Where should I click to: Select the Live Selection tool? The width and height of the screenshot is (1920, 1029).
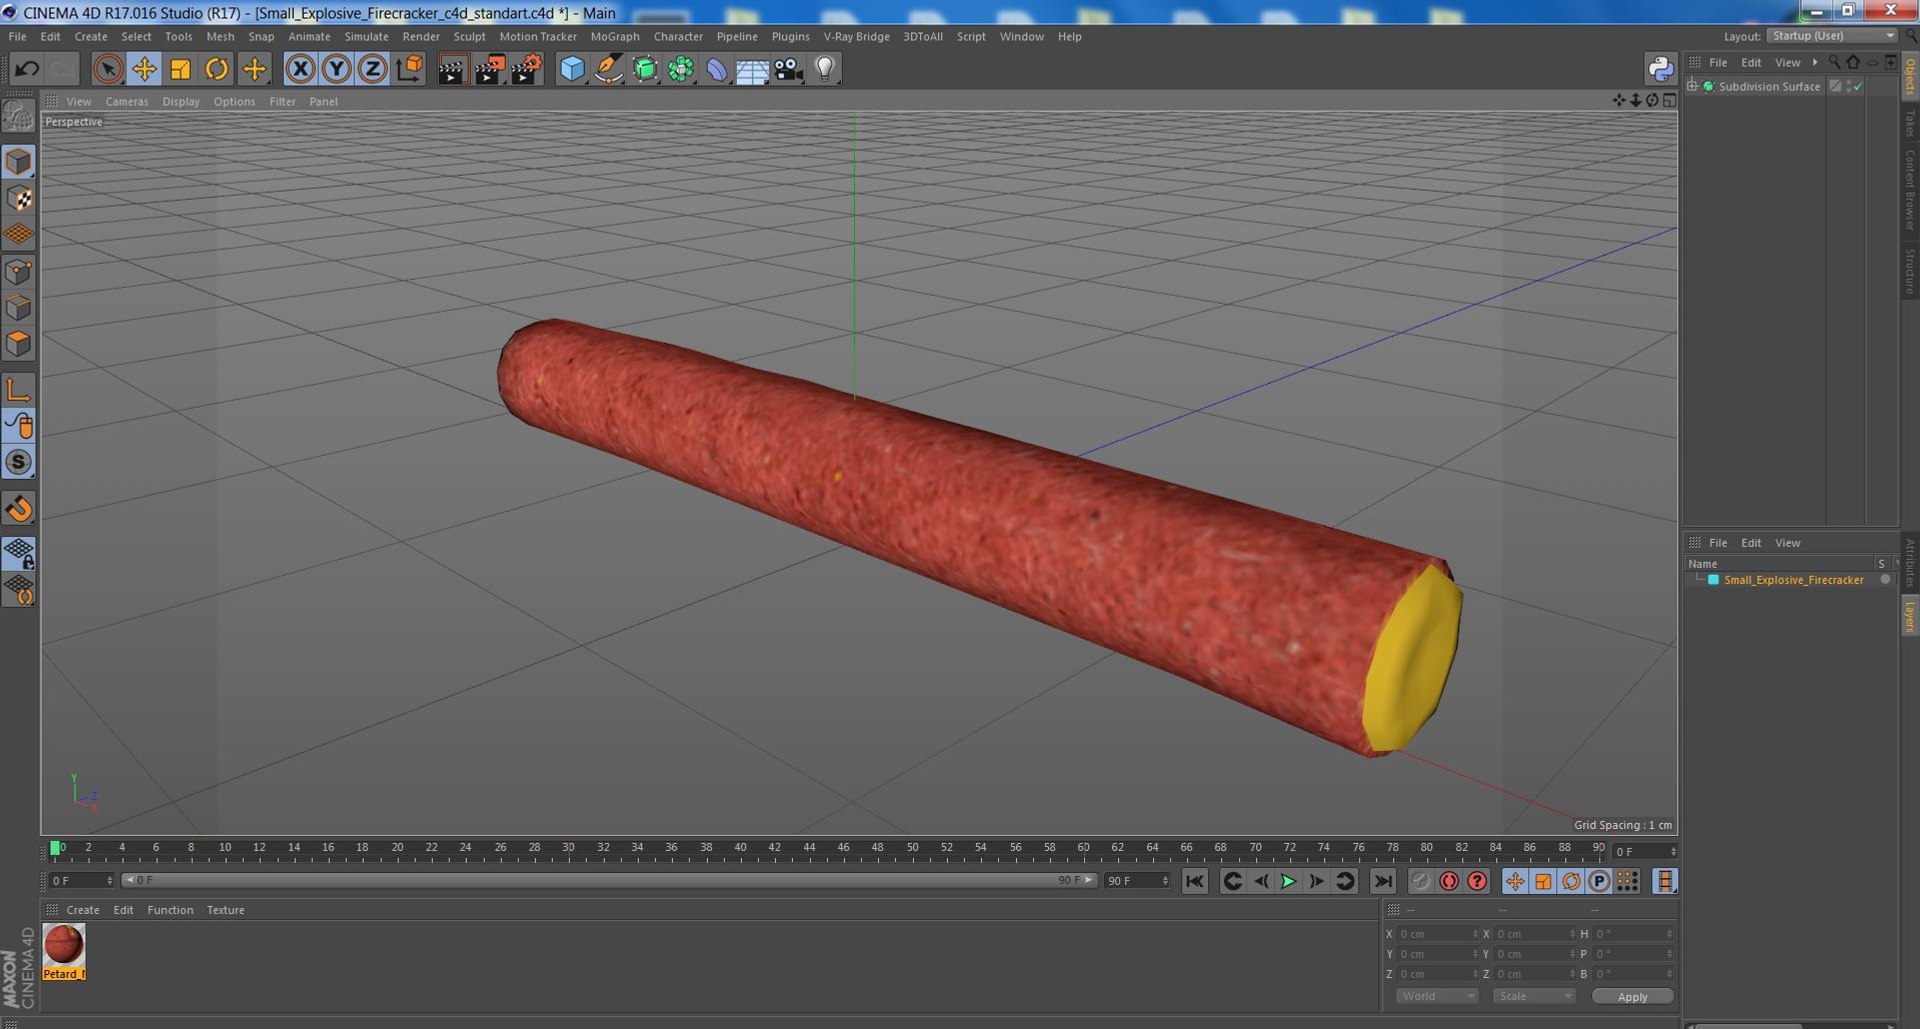point(108,69)
